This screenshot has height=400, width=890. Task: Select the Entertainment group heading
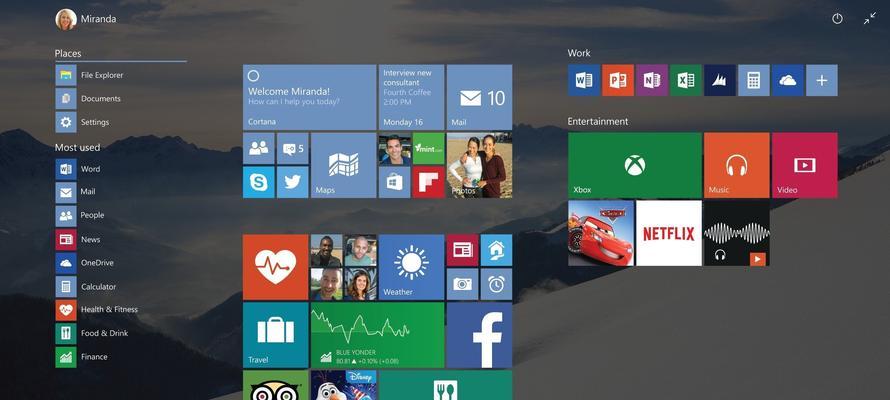(598, 121)
